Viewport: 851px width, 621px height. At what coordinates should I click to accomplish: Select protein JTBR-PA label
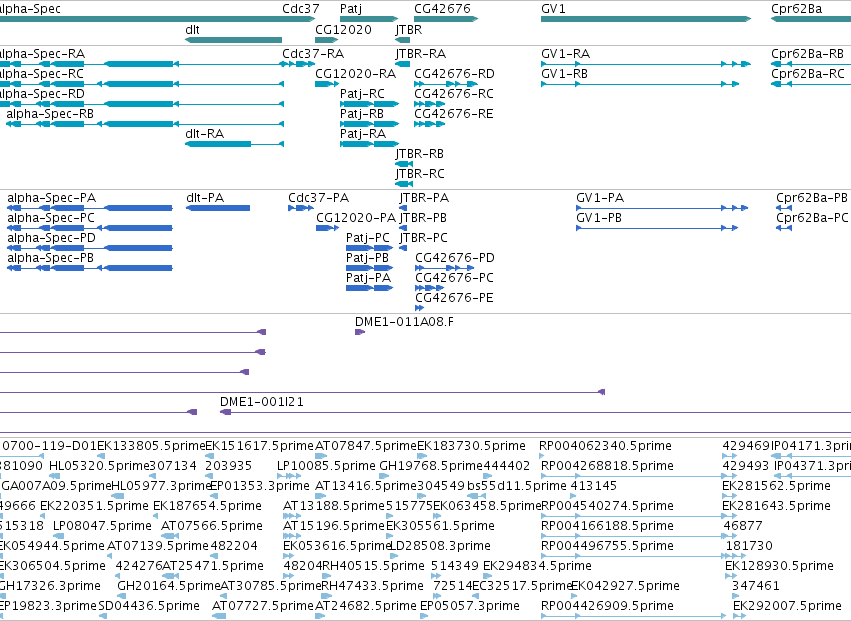(424, 198)
